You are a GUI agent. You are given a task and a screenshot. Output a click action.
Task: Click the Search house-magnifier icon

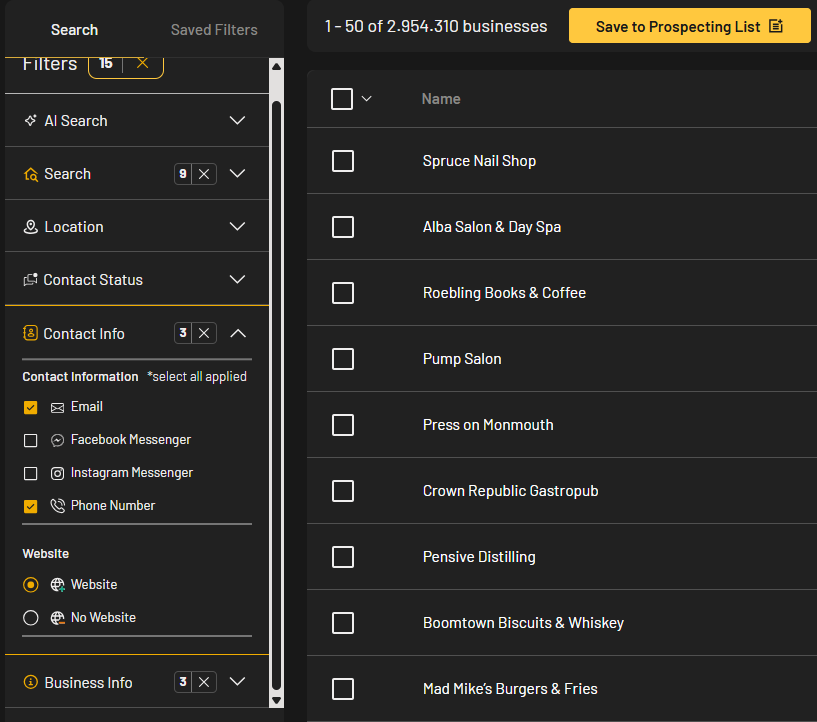(31, 174)
